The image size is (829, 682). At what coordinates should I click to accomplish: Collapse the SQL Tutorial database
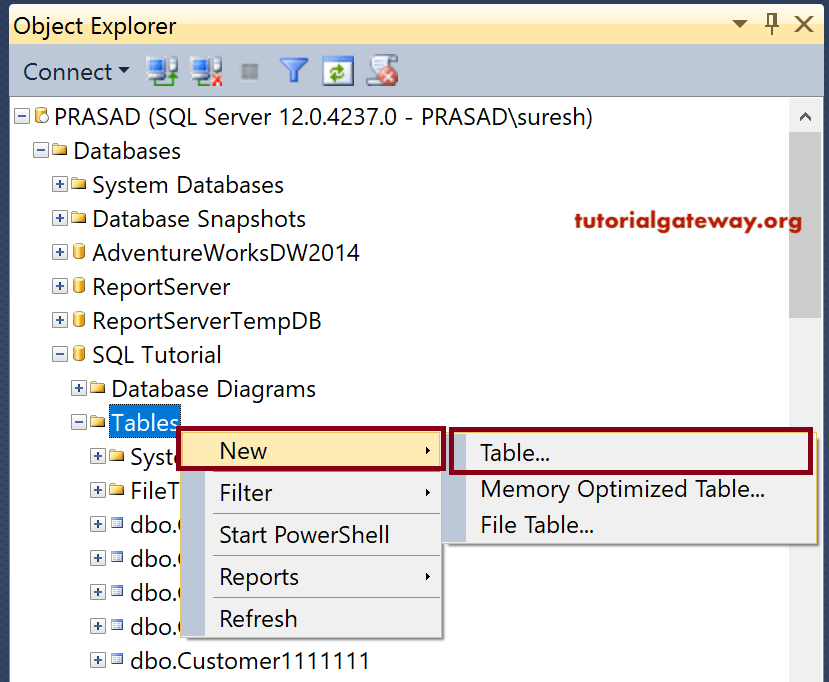(60, 354)
